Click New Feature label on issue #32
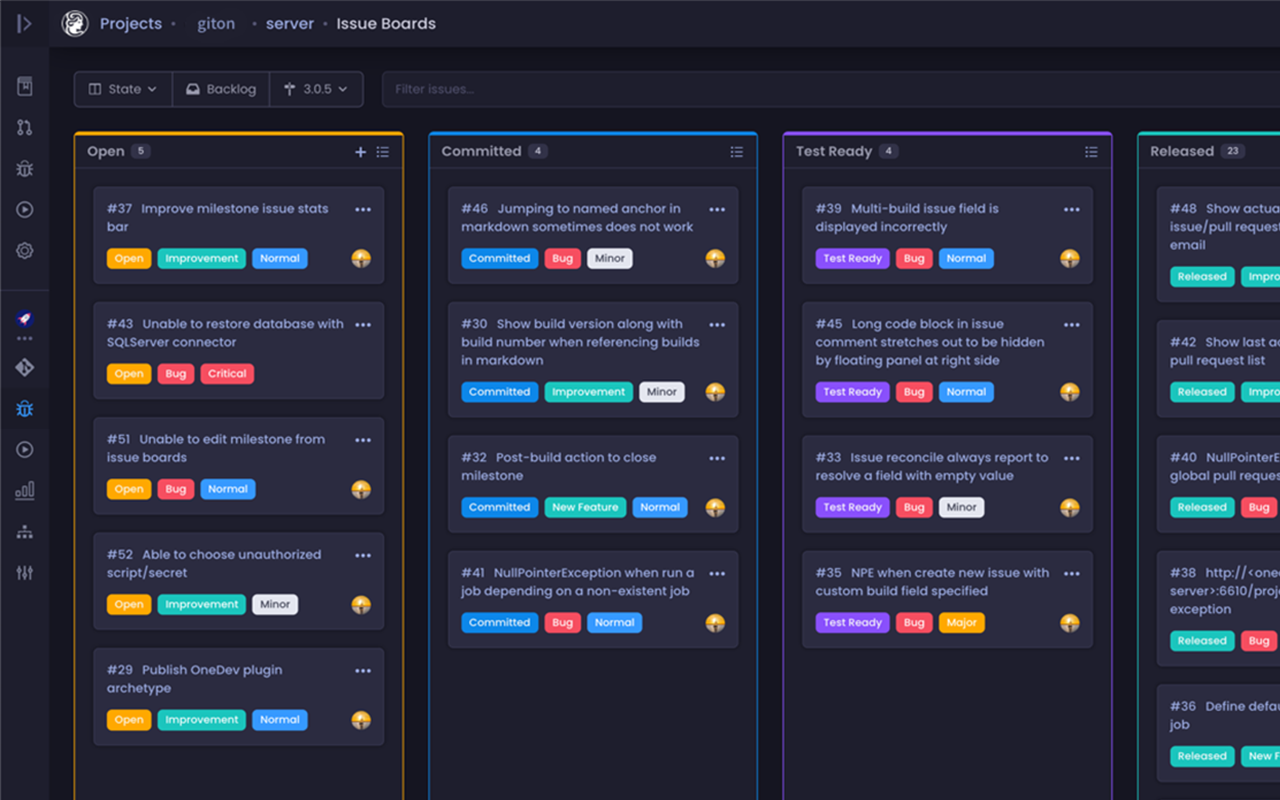 (x=585, y=508)
